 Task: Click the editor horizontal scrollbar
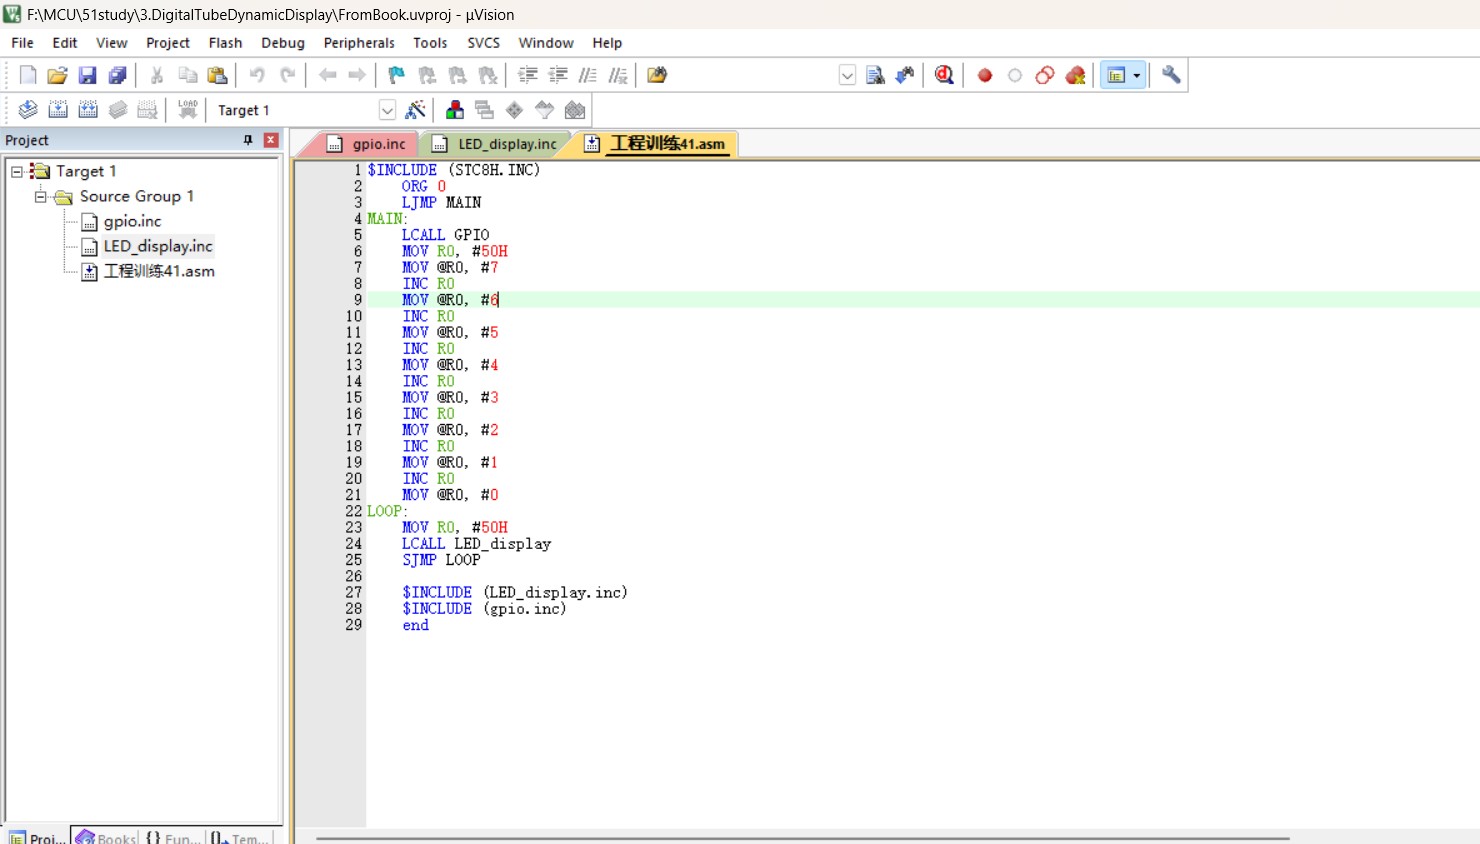point(802,838)
